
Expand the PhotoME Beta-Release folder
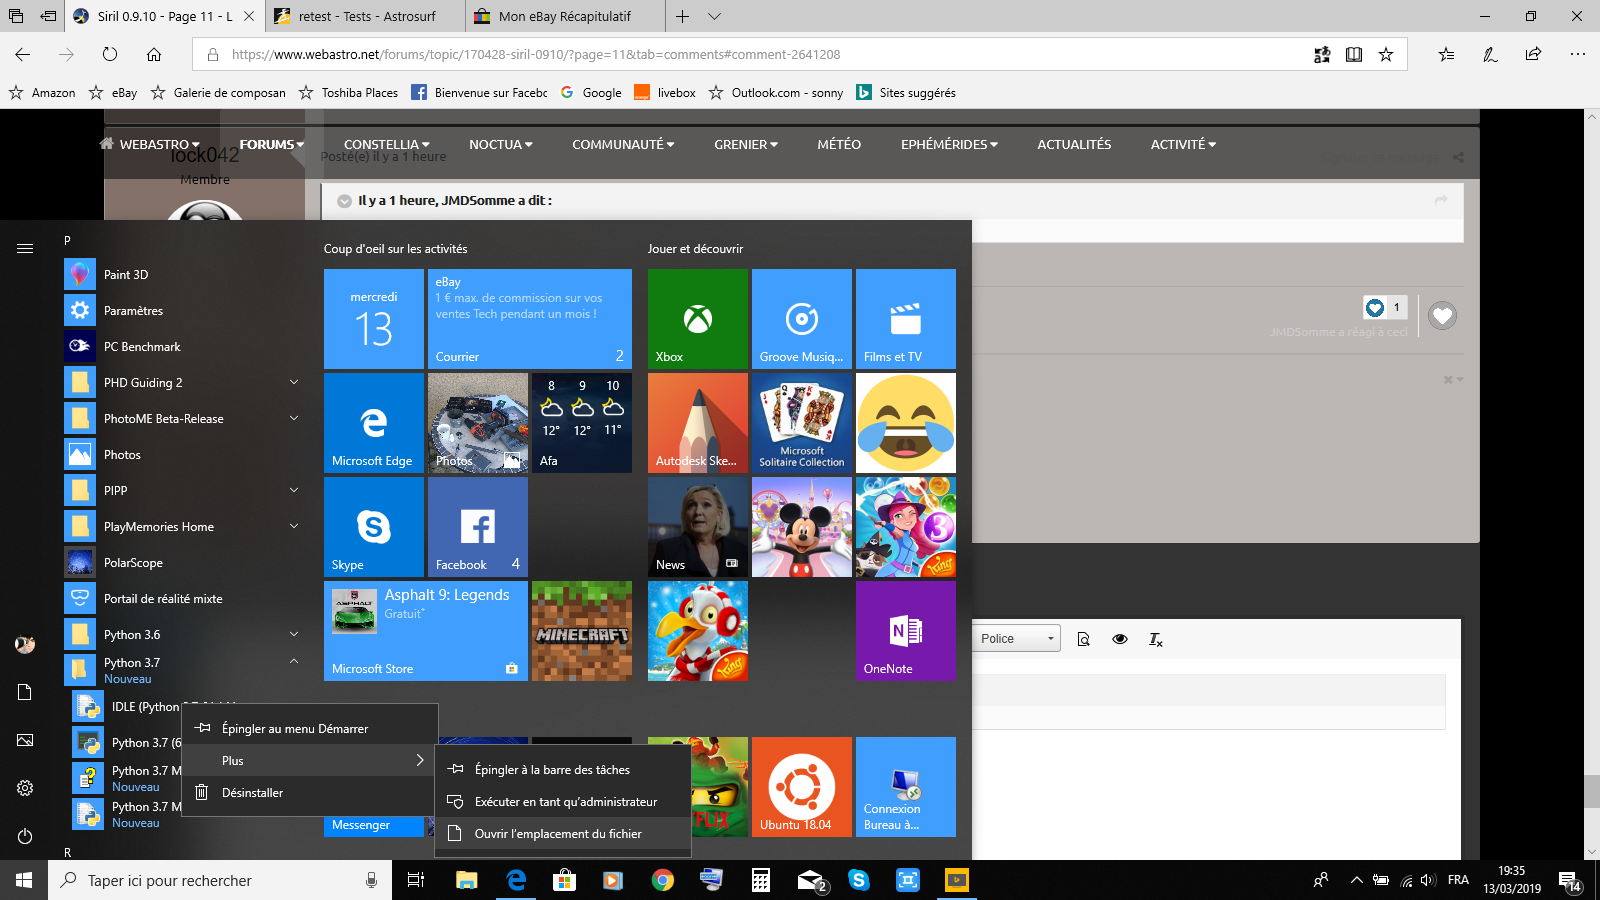coord(294,418)
